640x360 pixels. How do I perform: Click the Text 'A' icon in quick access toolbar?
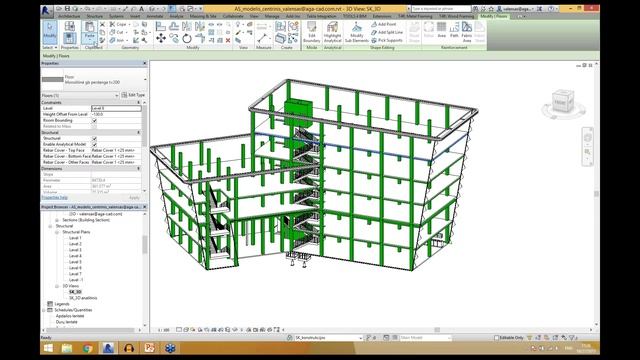[141, 9]
